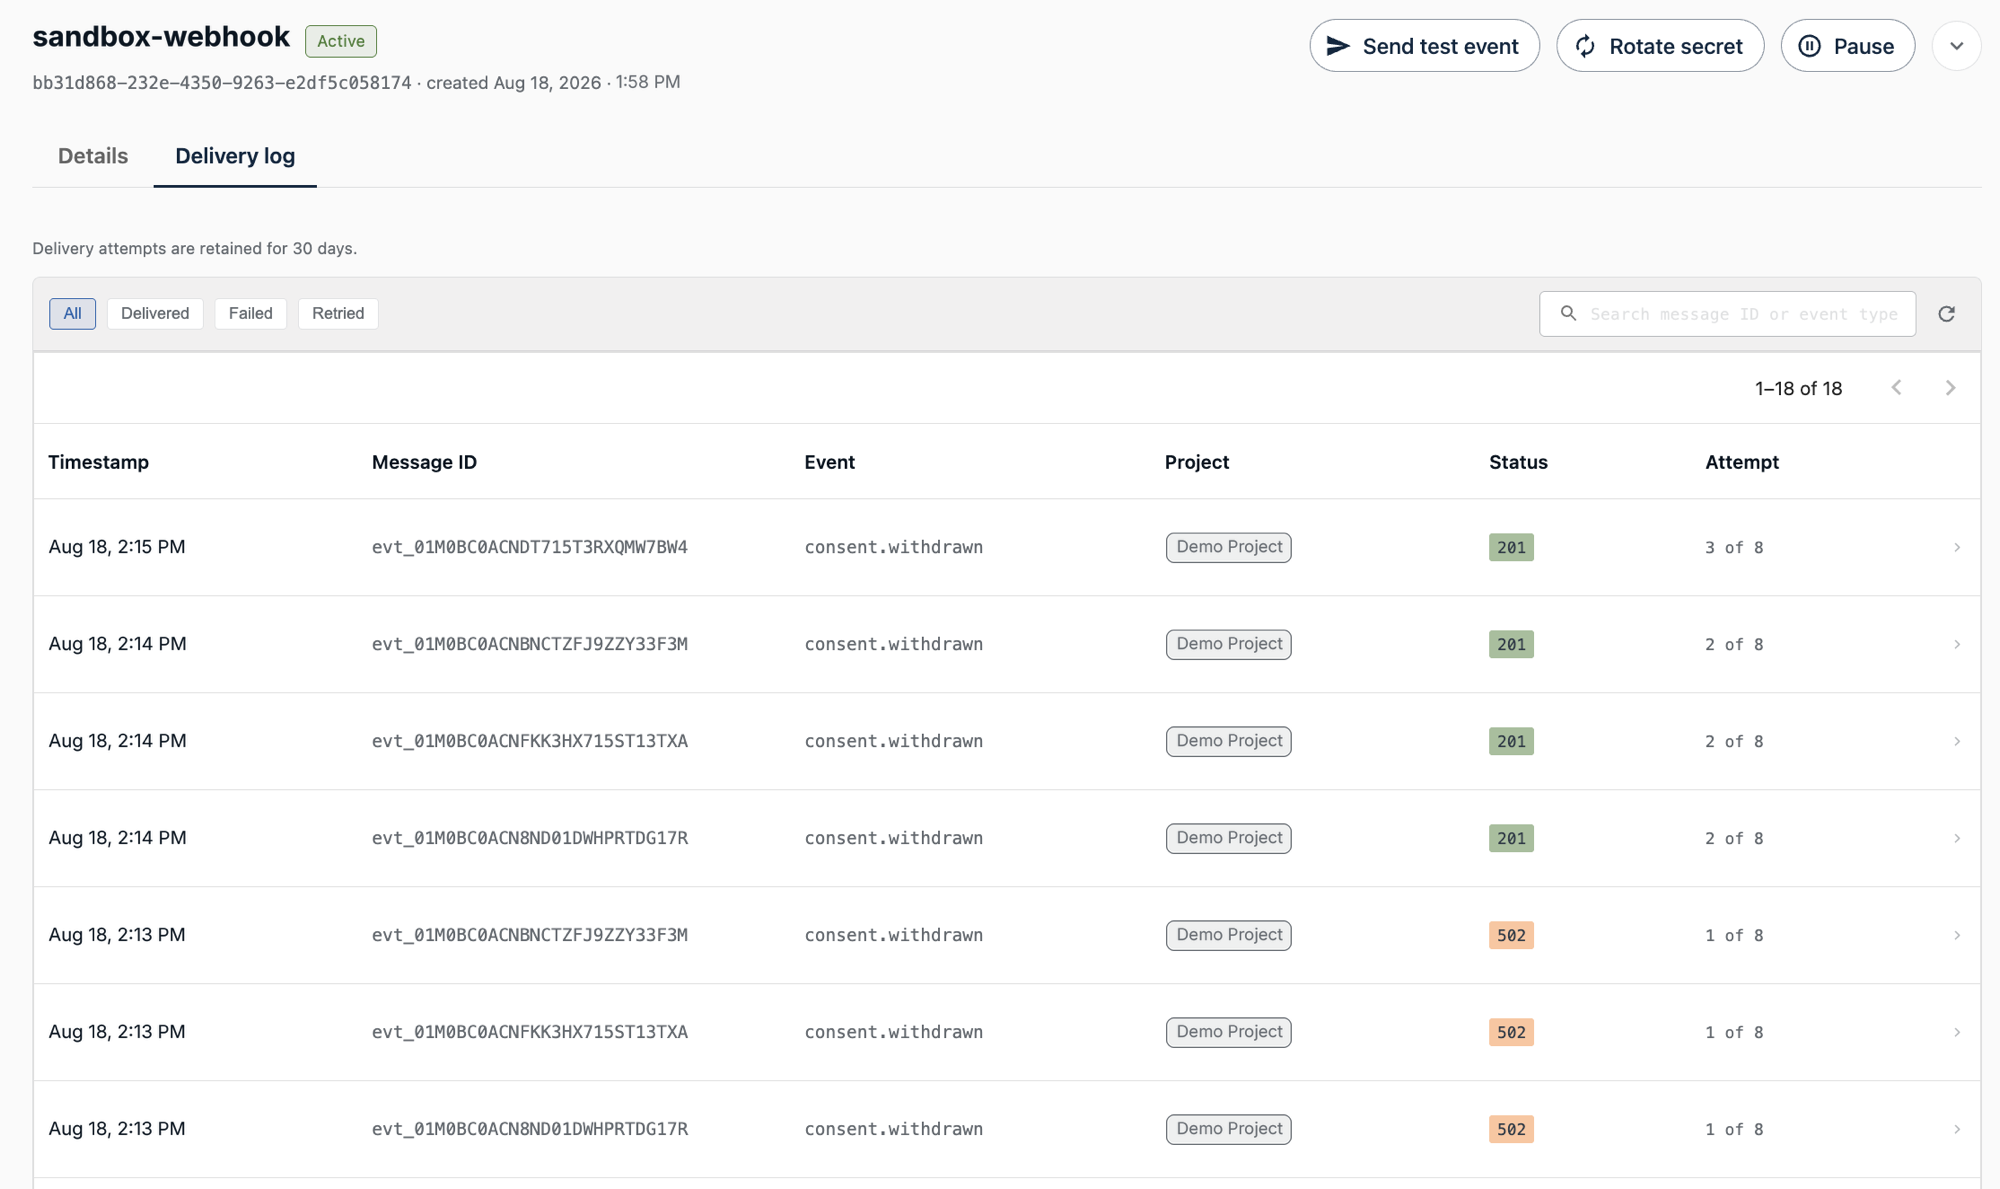This screenshot has height=1189, width=2000.
Task: Expand row evt_01M0BC0ACNDT715T3RXQMW7BW4 chevron
Action: (x=1956, y=548)
